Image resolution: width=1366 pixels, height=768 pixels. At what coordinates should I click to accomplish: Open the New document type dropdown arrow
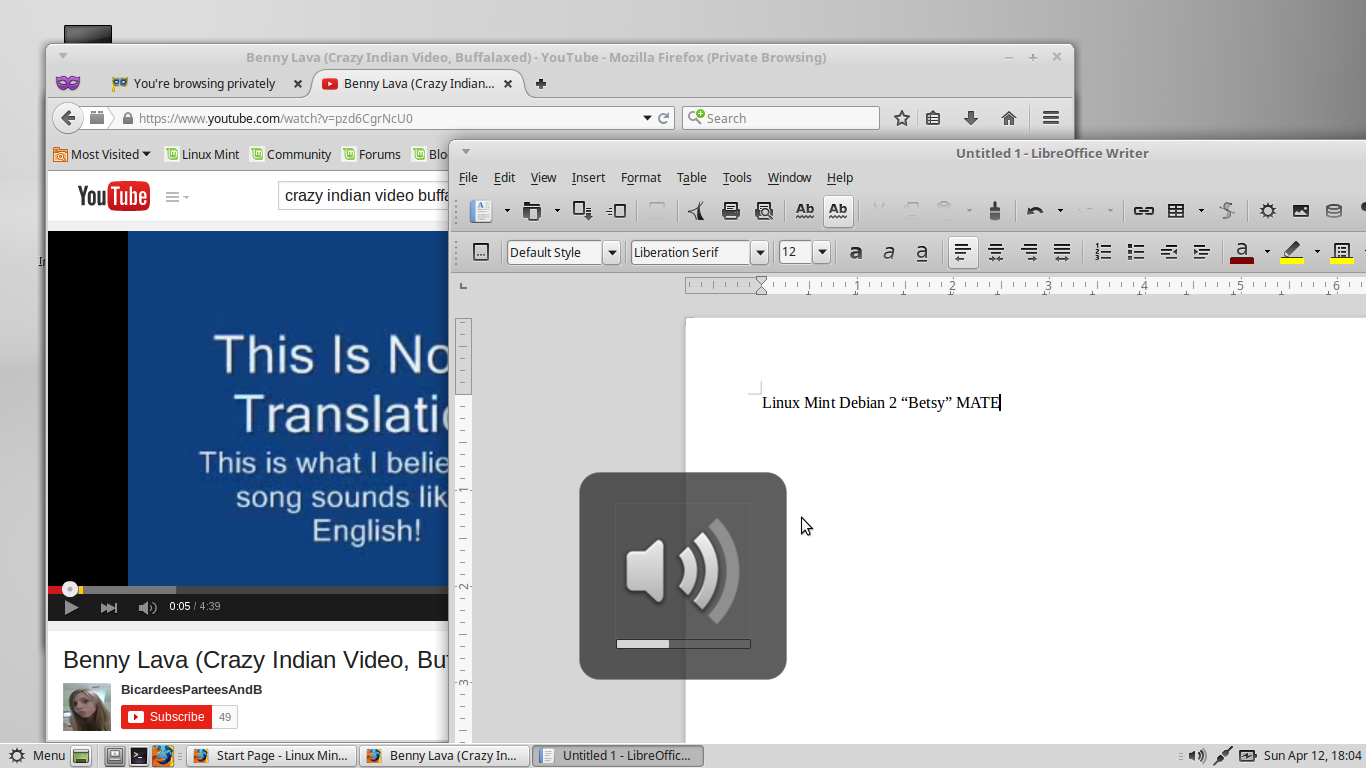click(x=507, y=211)
